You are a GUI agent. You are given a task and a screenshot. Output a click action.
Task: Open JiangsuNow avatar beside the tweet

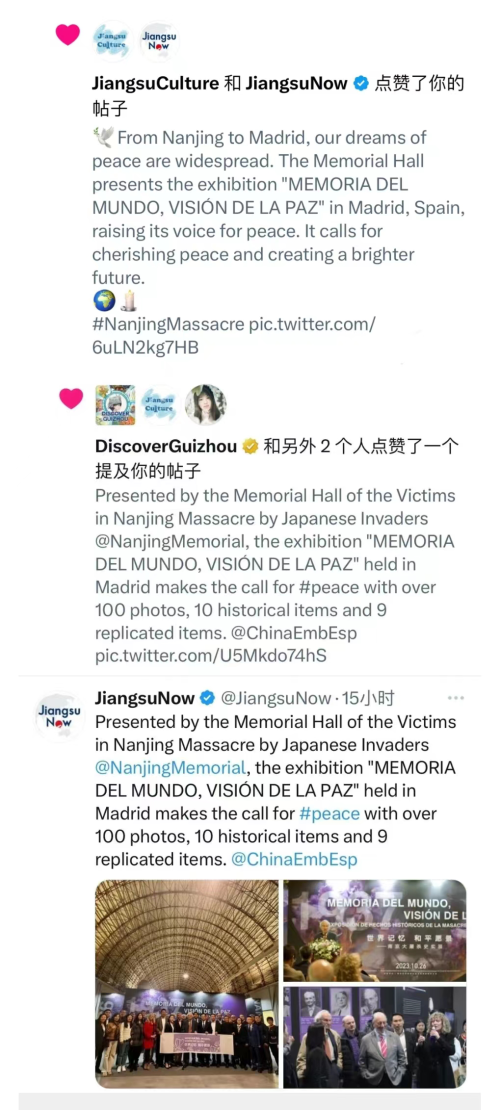pyautogui.click(x=59, y=716)
